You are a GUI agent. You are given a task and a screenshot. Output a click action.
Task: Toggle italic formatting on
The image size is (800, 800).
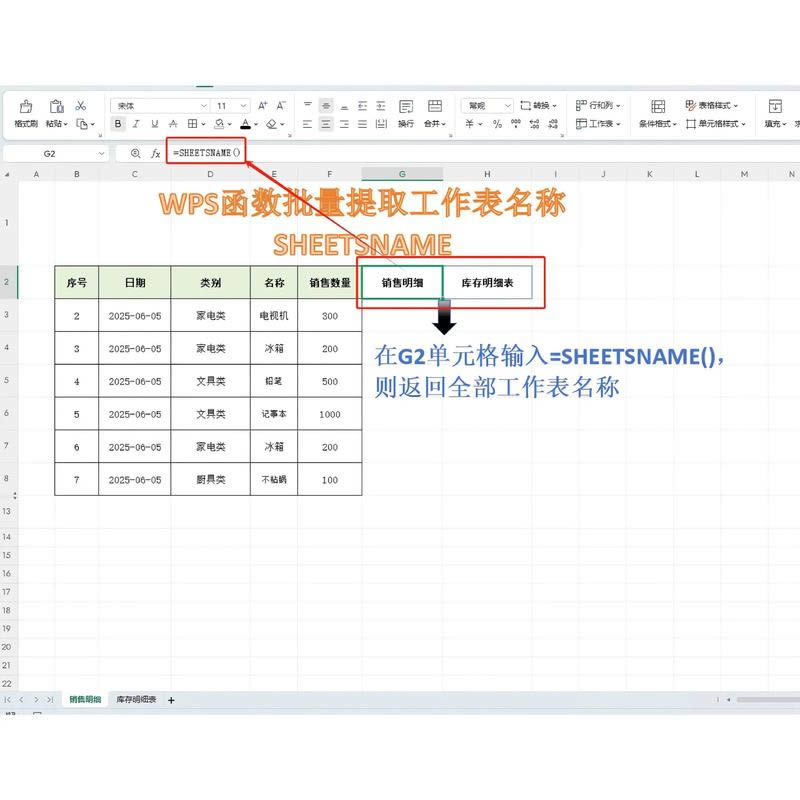coord(134,124)
